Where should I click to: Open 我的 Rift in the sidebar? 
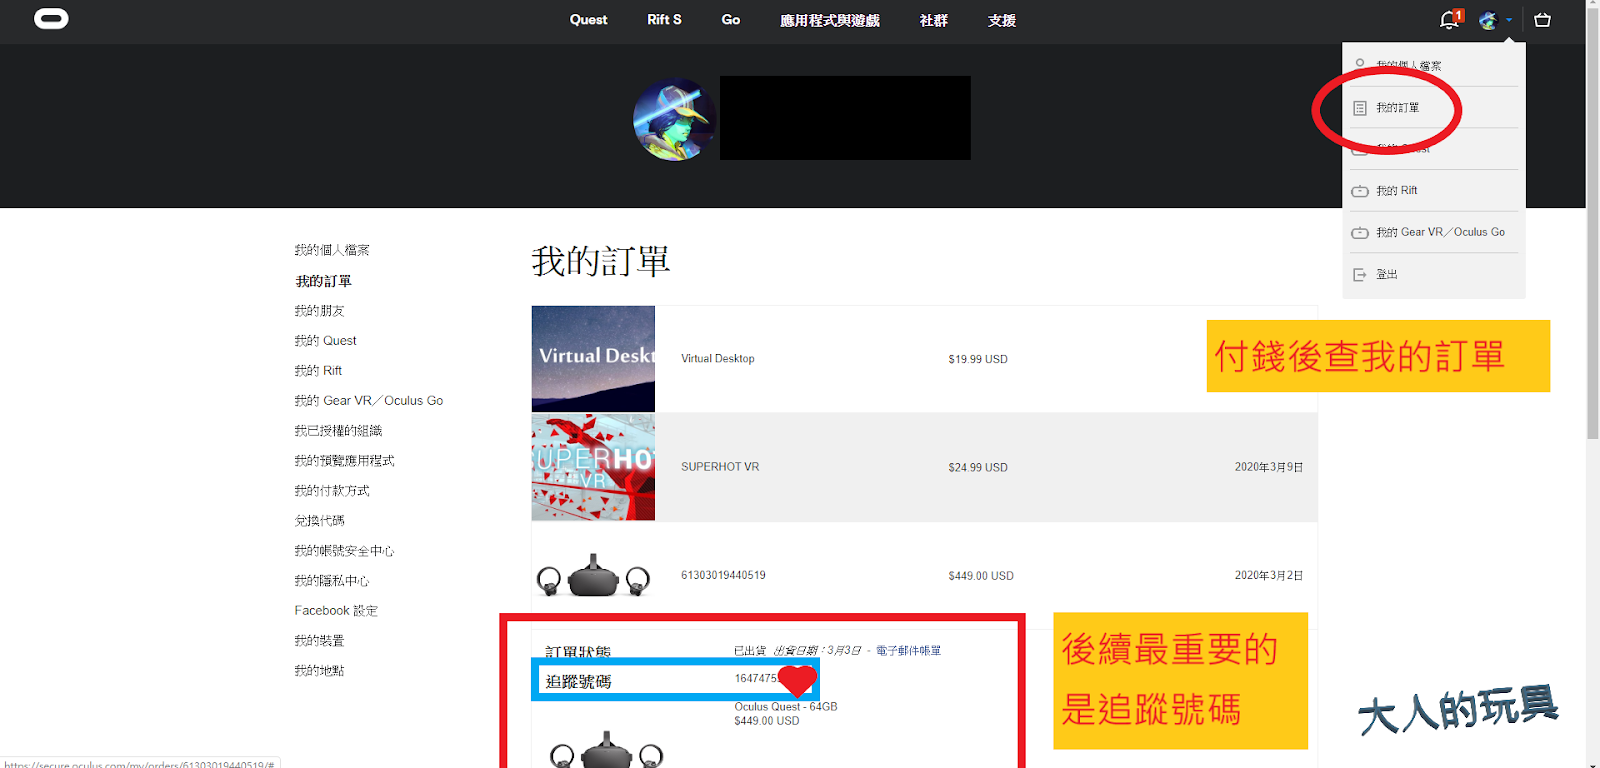(x=318, y=371)
